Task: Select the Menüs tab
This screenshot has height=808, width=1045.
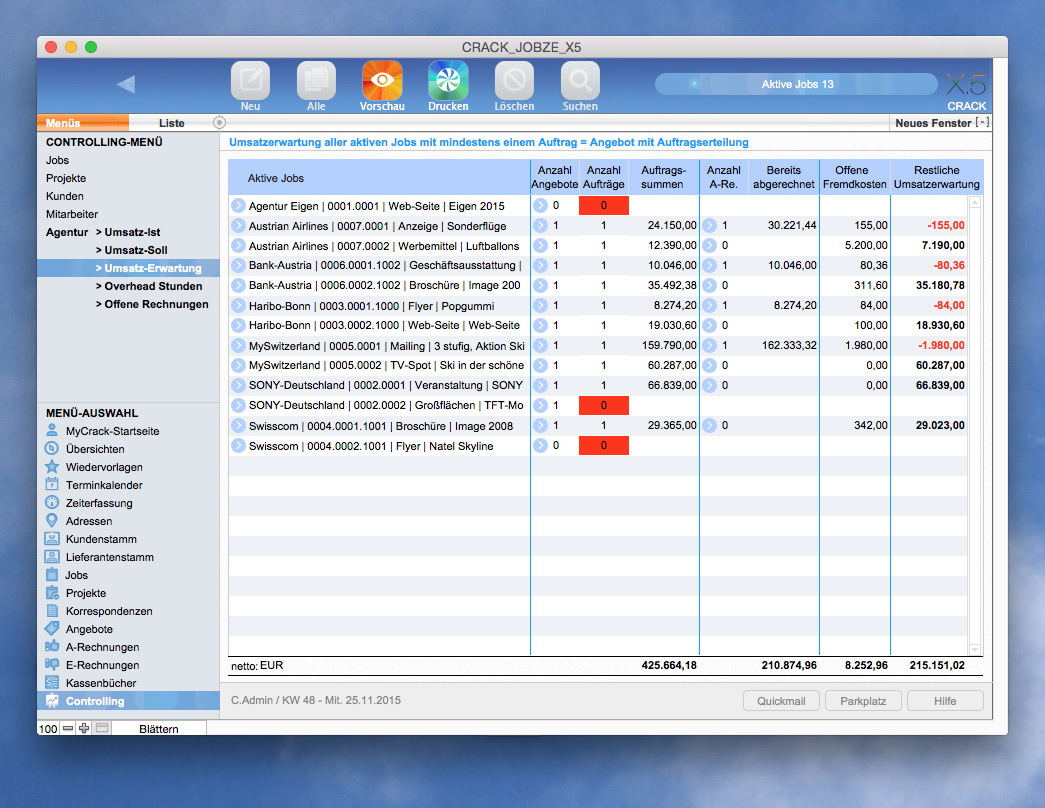Action: coord(62,122)
